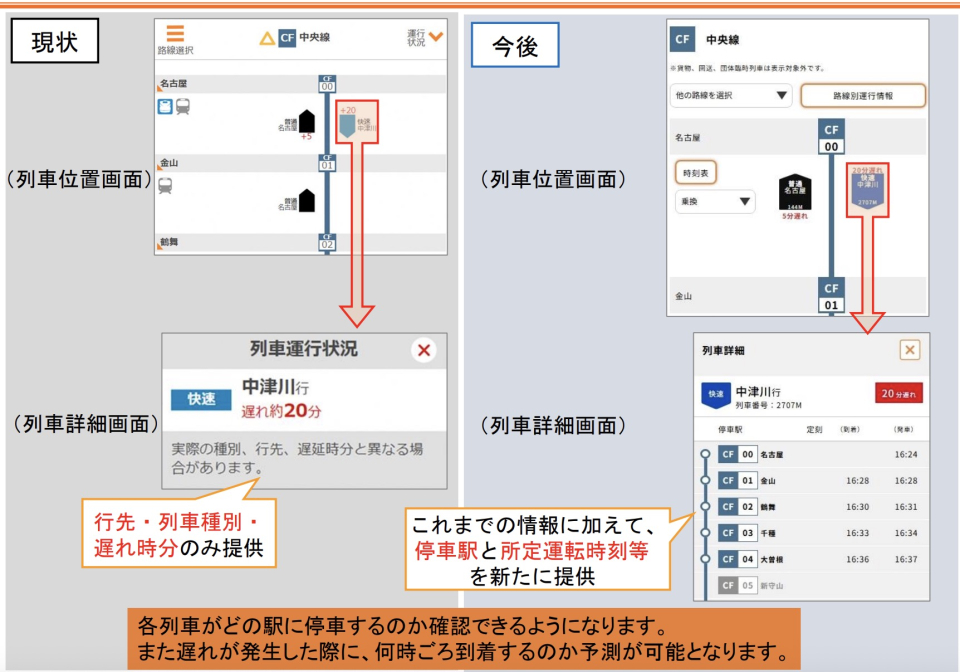Select the 大曽根 stop circle marker
The height and width of the screenshot is (672, 960).
(x=705, y=559)
